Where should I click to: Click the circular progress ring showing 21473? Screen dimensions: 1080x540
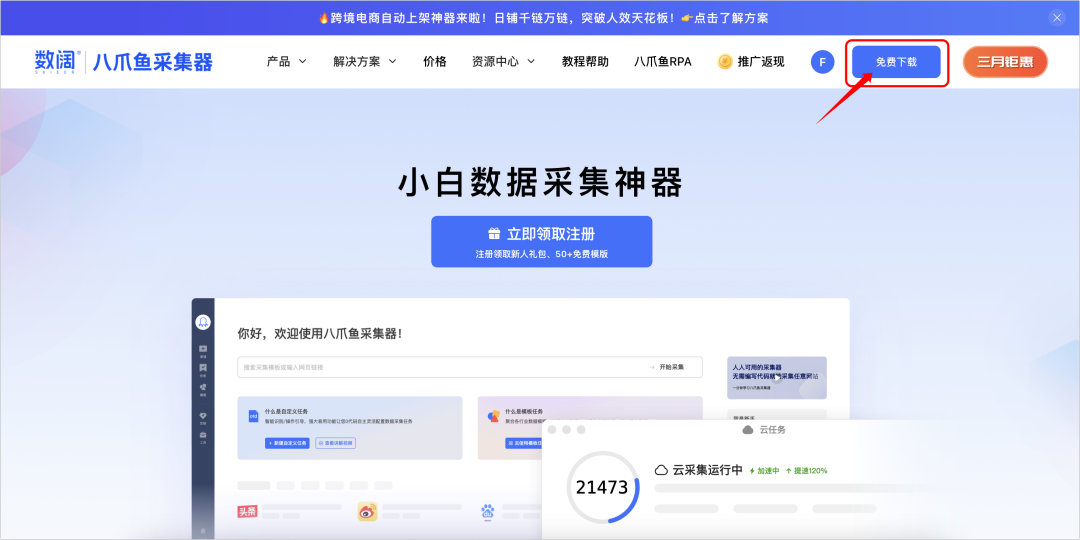(x=603, y=488)
